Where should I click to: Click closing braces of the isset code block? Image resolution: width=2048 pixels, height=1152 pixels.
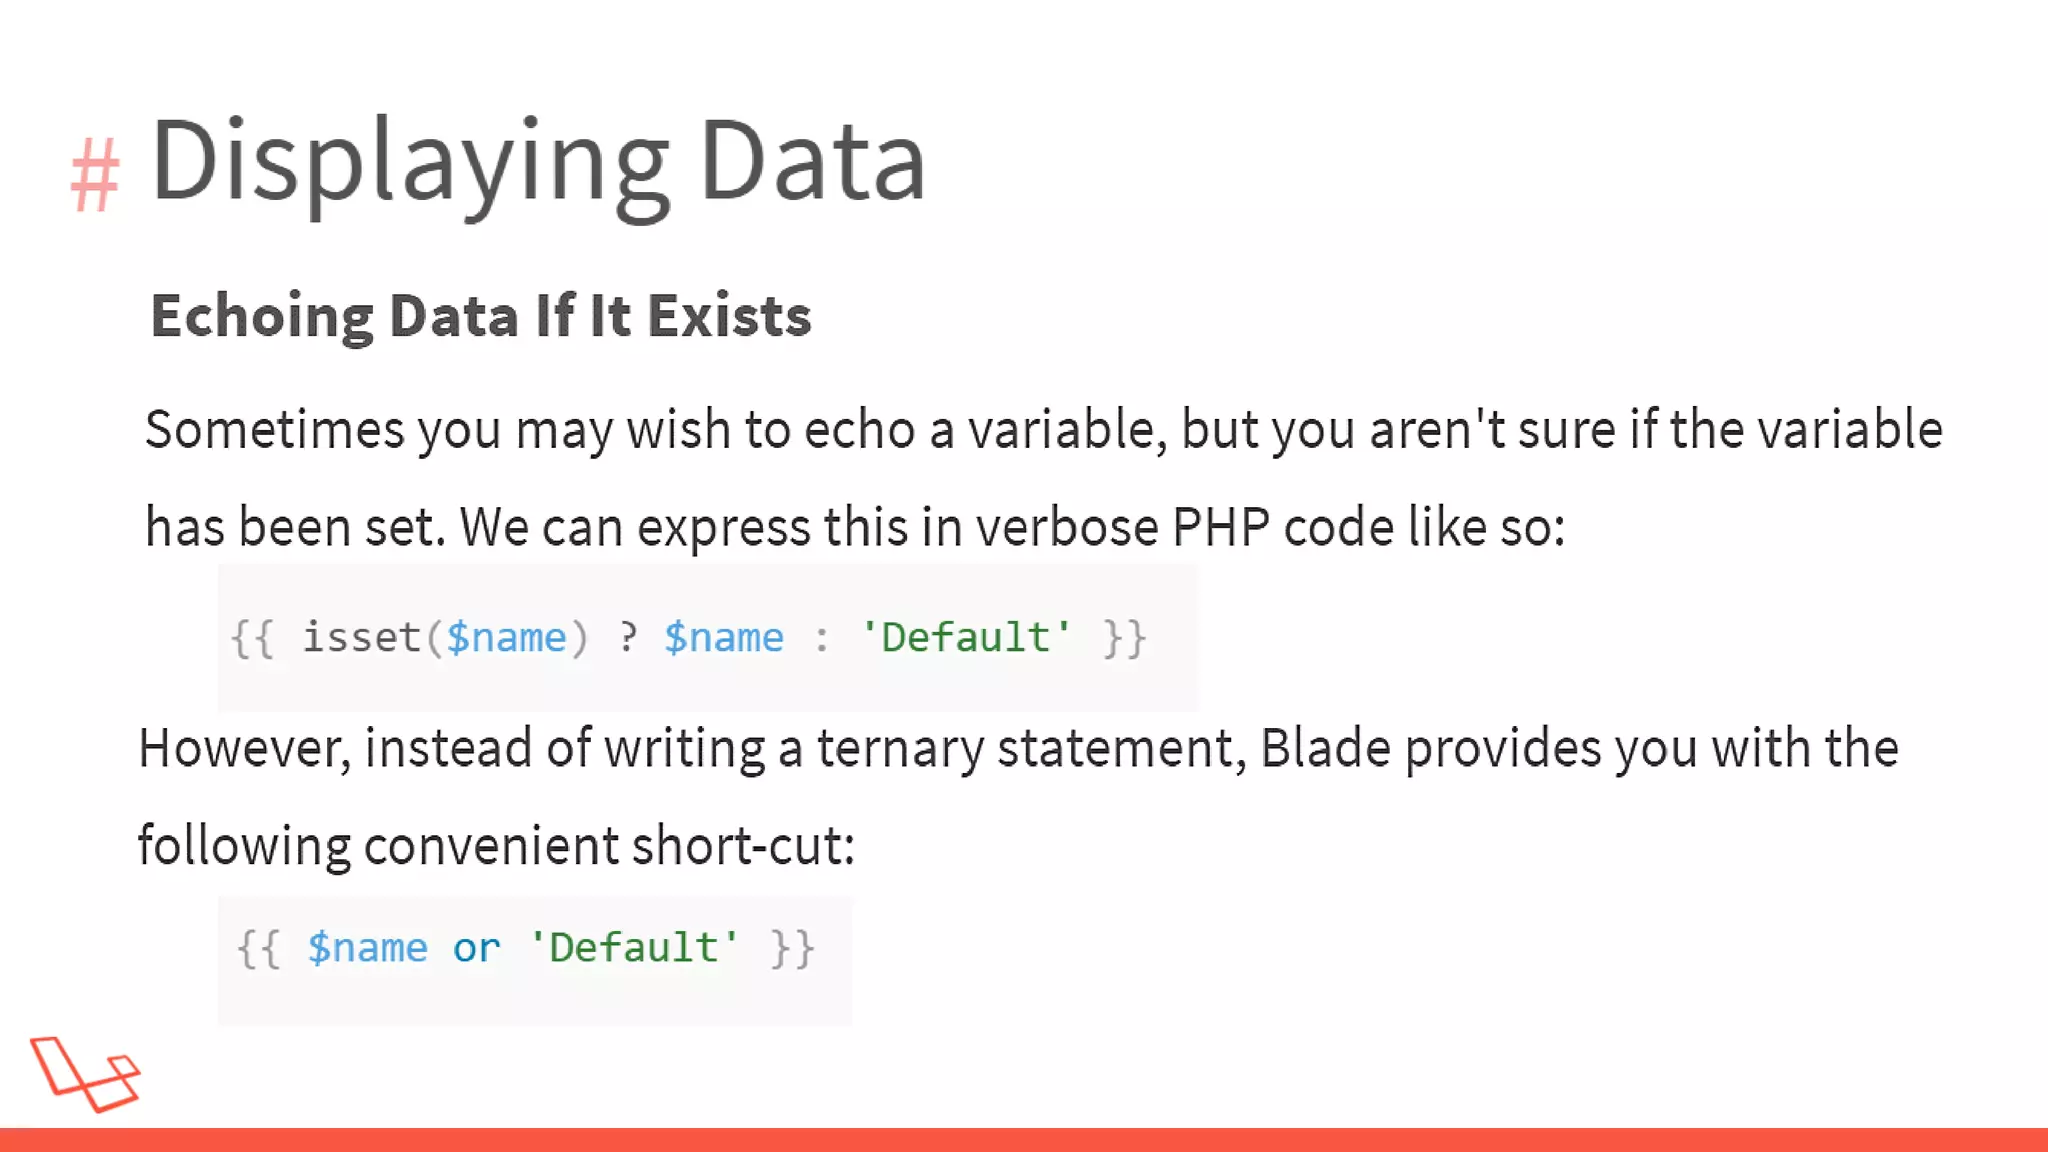coord(1124,638)
